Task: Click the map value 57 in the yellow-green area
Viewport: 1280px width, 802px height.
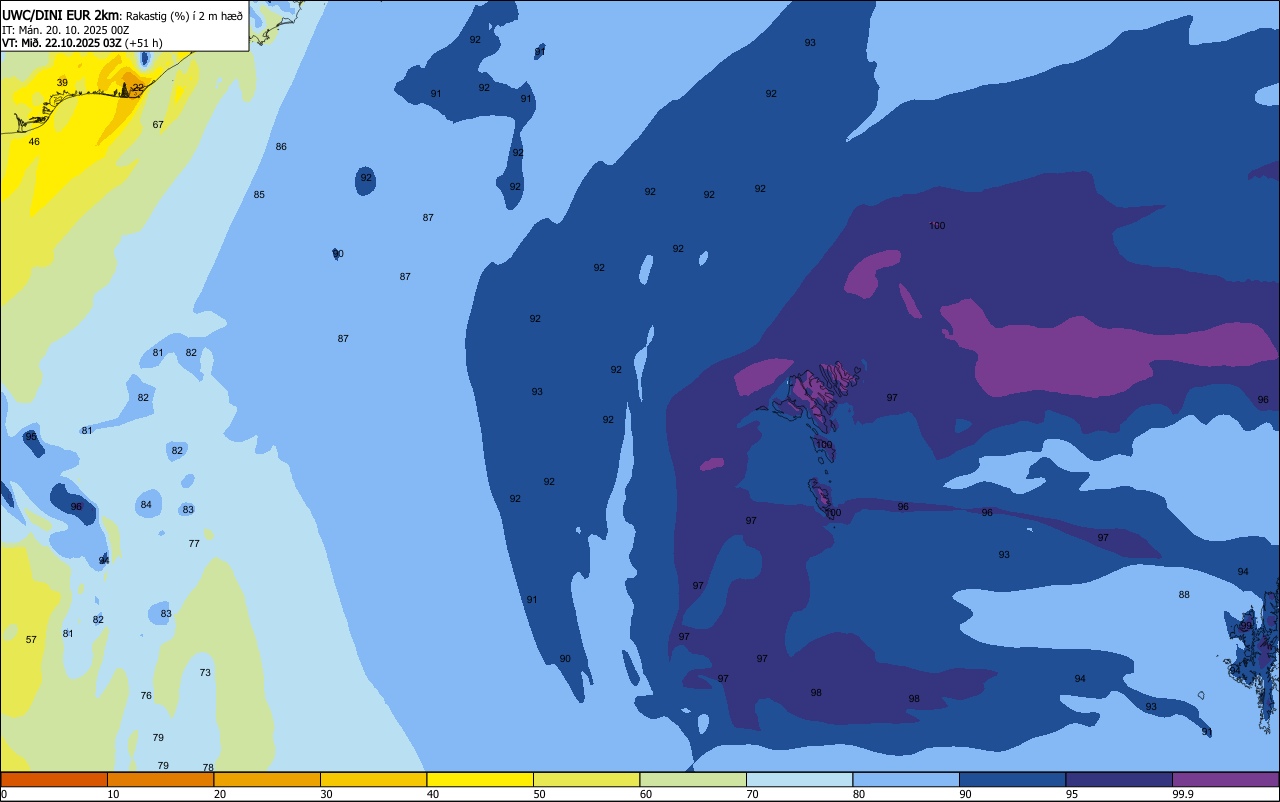Action: coord(31,640)
